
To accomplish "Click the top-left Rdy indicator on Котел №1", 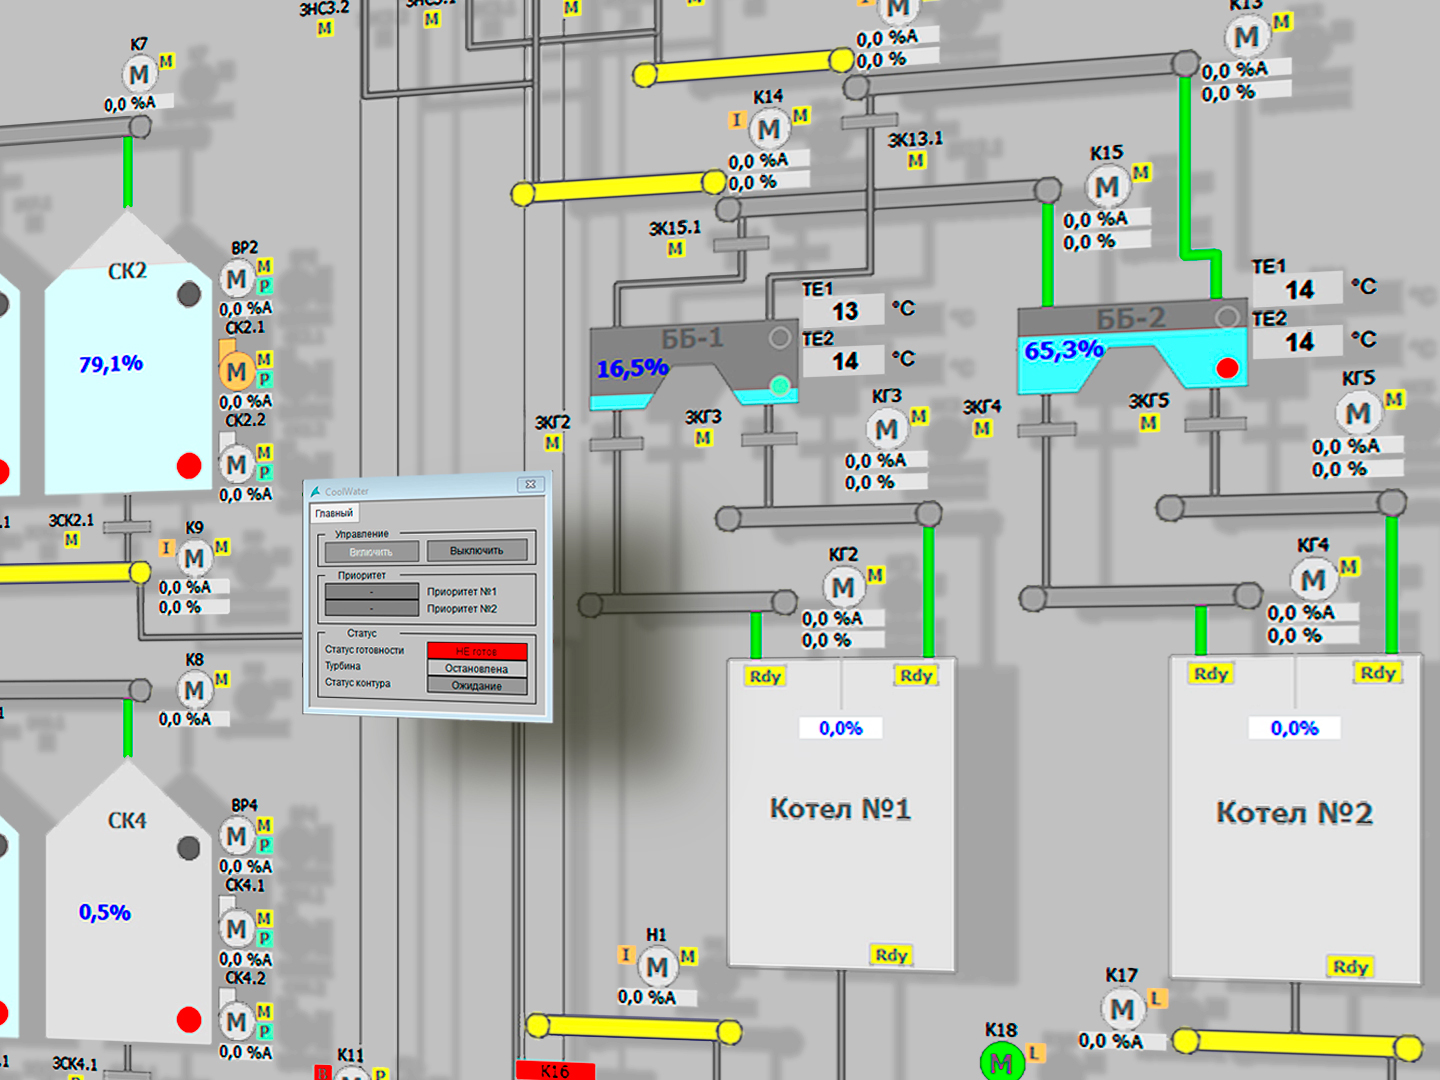I will click(x=765, y=676).
